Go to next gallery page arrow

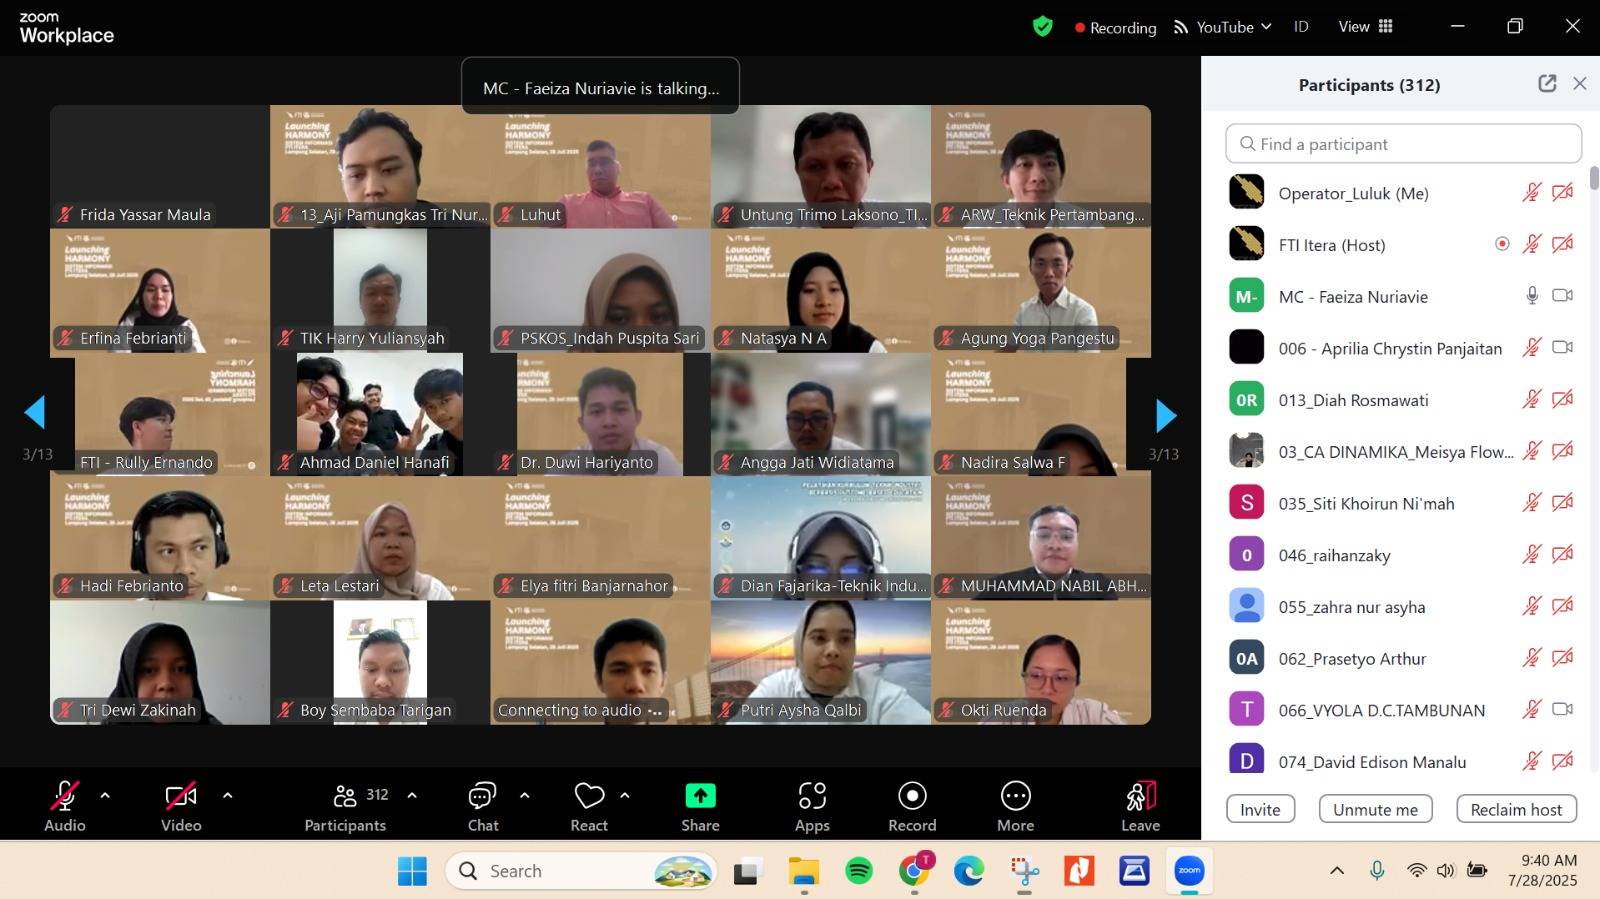click(1165, 415)
